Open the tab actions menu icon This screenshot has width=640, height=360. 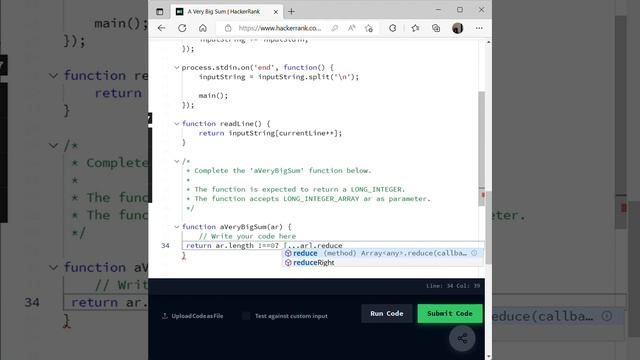point(160,11)
